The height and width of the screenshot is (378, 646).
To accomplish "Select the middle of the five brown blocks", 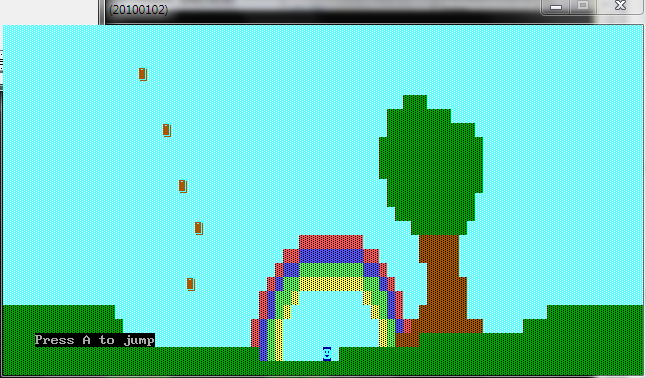I will click(183, 186).
